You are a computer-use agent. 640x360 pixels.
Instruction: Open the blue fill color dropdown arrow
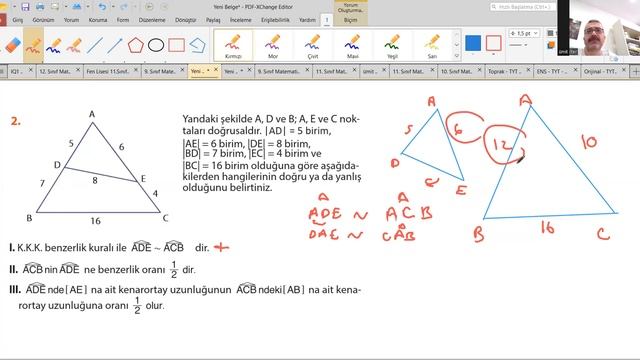(x=473, y=54)
